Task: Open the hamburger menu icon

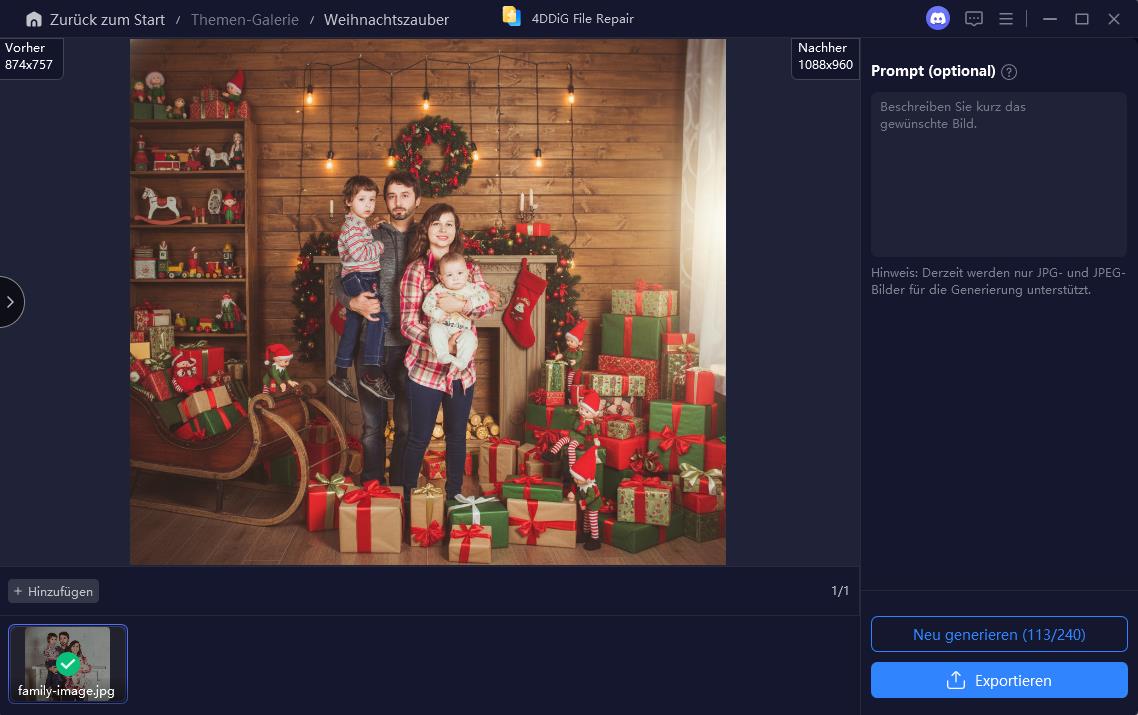Action: click(x=1006, y=18)
